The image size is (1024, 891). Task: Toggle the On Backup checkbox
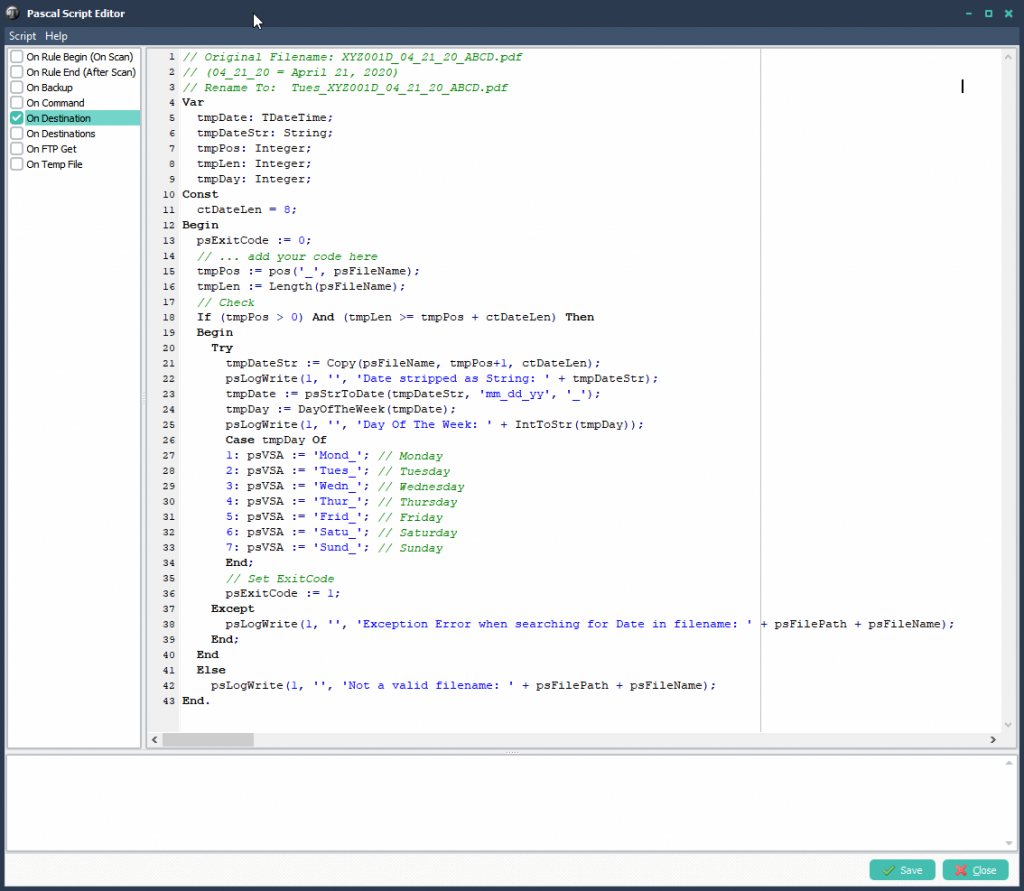[17, 88]
